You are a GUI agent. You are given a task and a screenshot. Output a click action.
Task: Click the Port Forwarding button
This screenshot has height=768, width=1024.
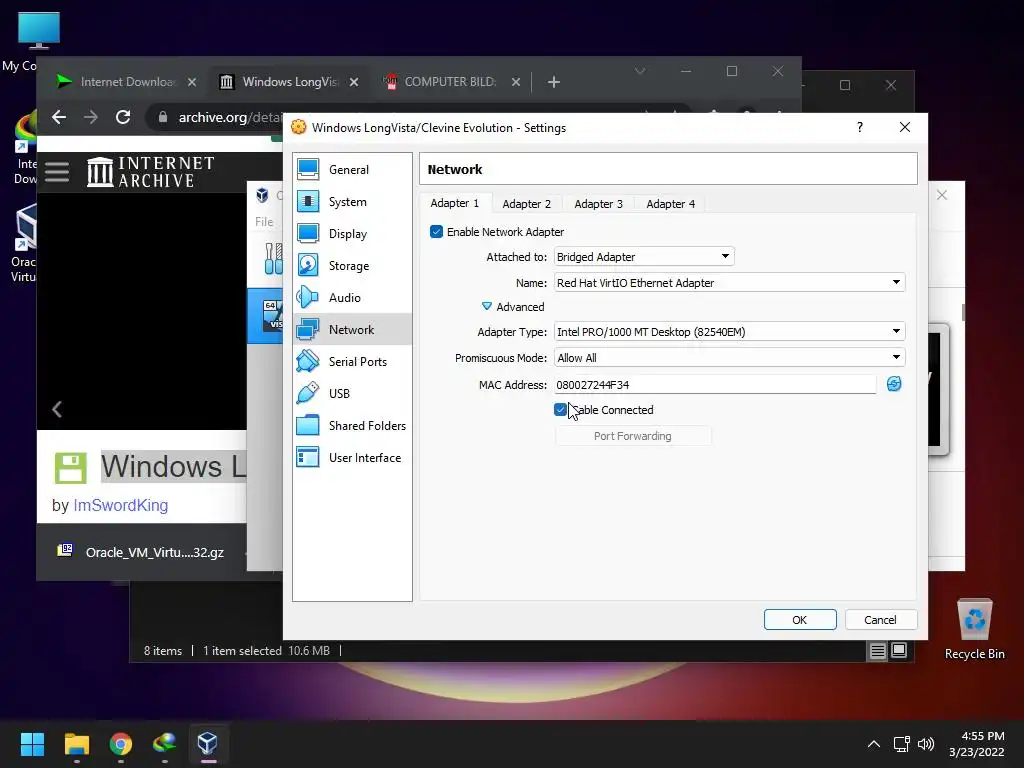[633, 436]
